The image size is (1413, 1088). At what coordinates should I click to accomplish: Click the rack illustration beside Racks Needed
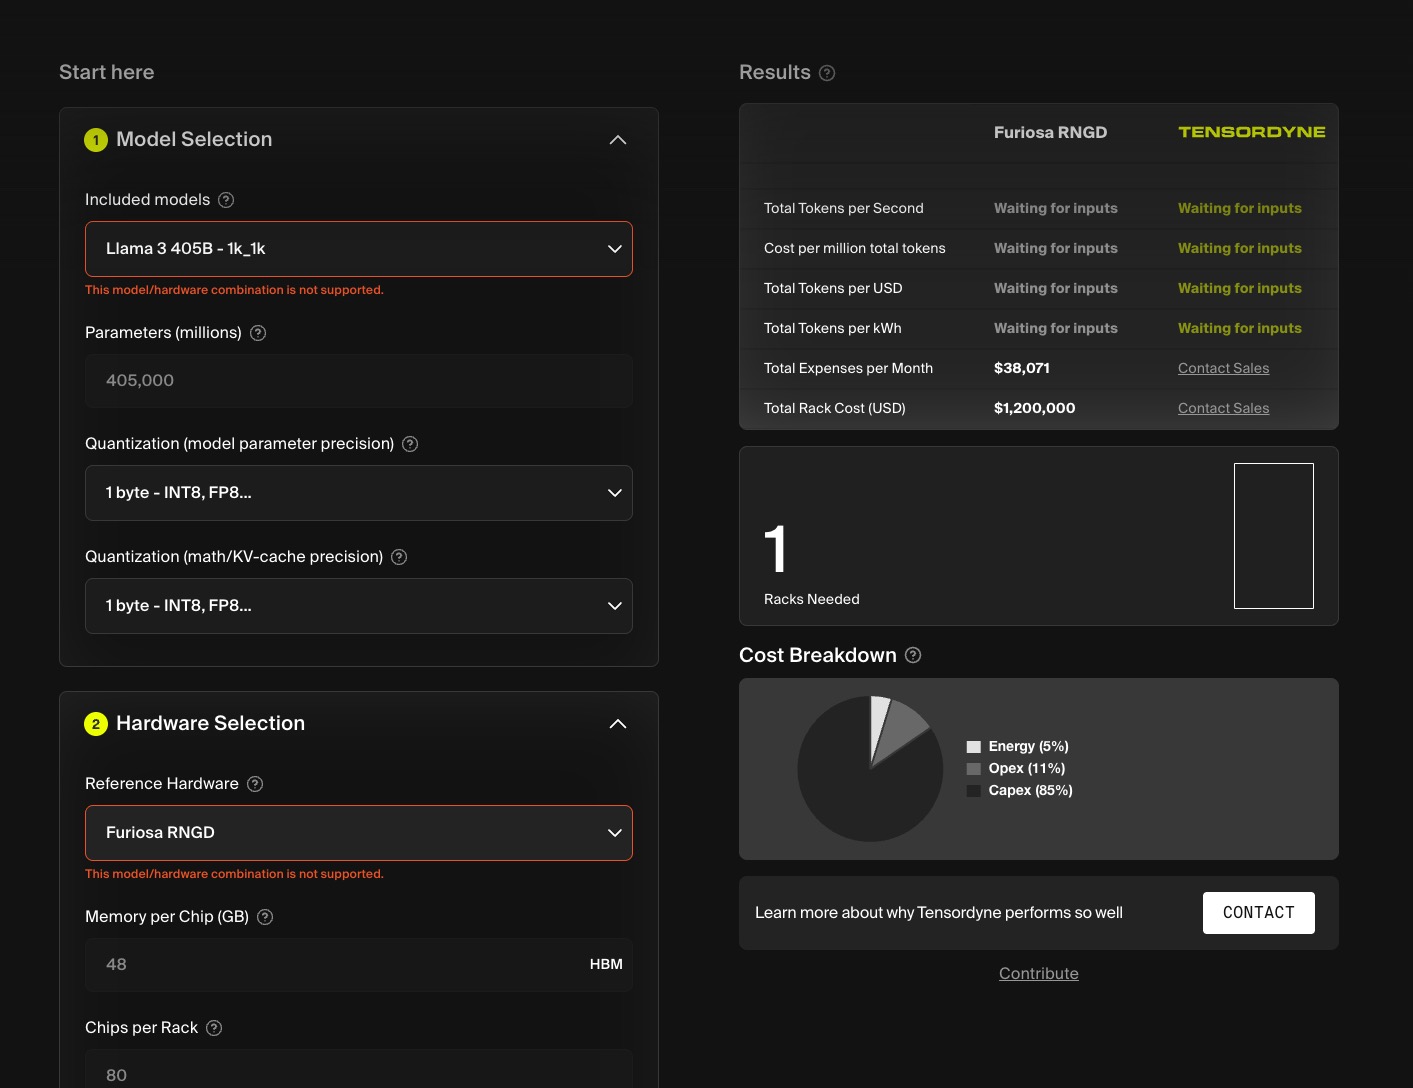[1274, 536]
